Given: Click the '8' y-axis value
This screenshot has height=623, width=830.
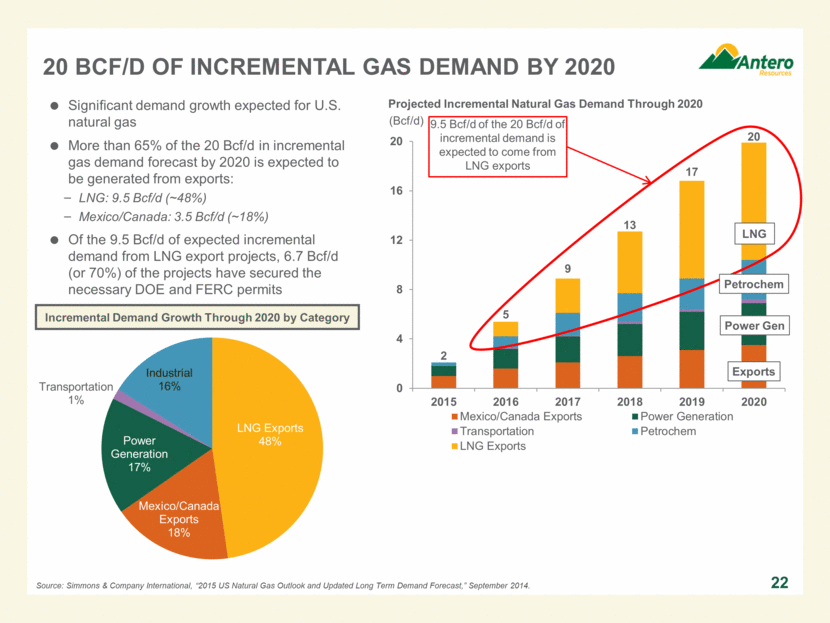Looking at the screenshot, I should tap(399, 290).
